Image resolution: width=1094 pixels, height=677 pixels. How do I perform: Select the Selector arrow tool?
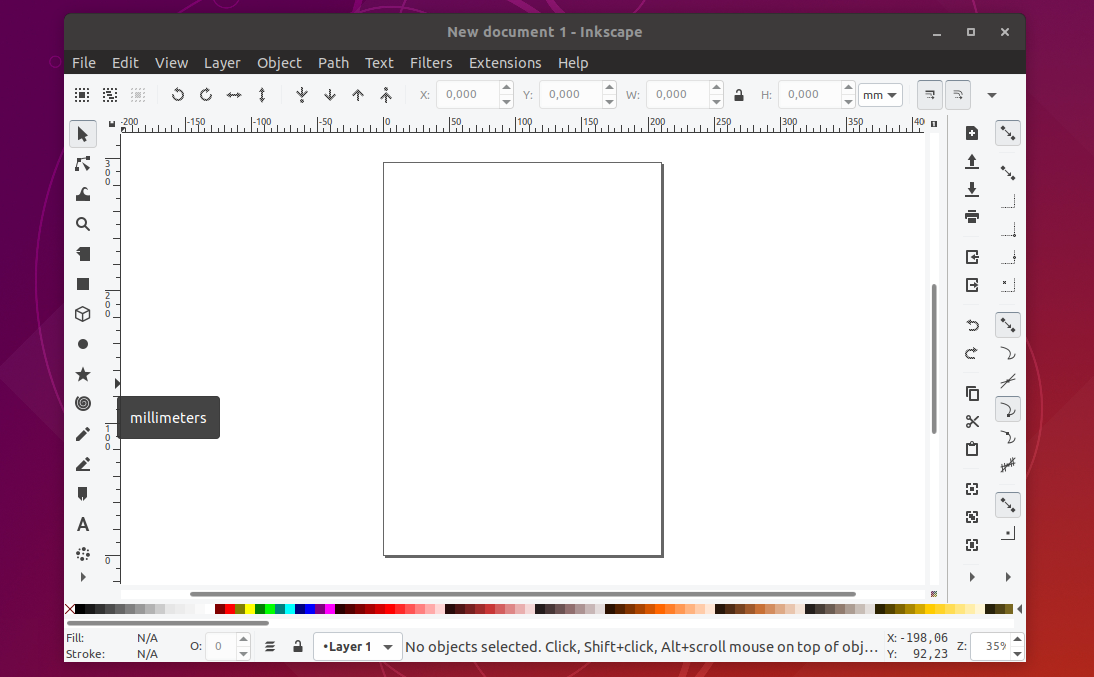click(83, 134)
